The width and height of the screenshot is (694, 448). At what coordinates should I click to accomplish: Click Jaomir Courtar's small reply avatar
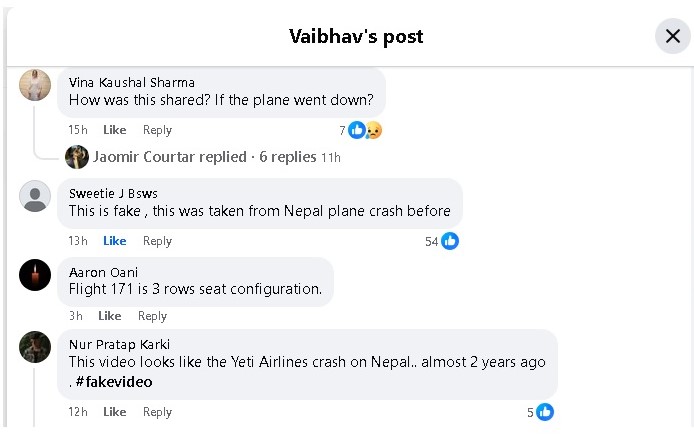tap(76, 157)
